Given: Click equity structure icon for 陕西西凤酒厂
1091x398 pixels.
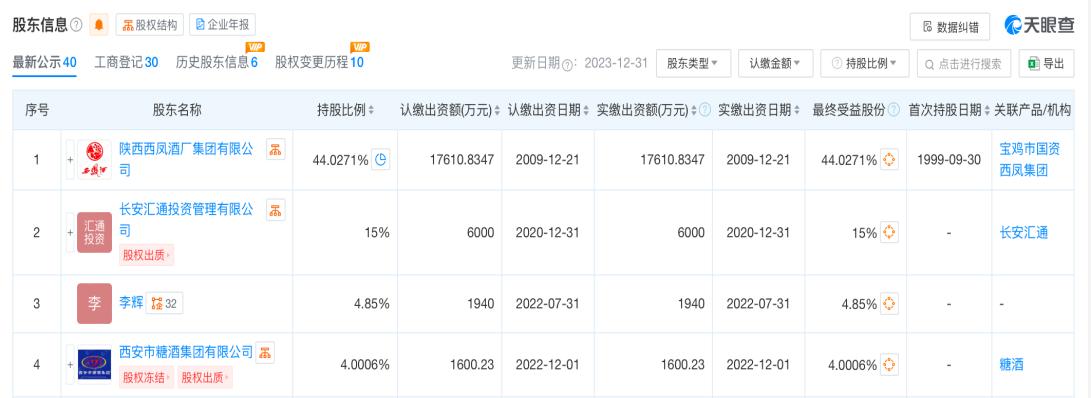Looking at the screenshot, I should click(276, 149).
